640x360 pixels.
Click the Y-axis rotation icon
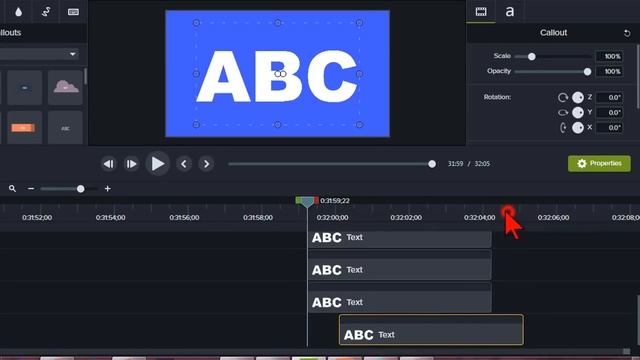point(563,113)
